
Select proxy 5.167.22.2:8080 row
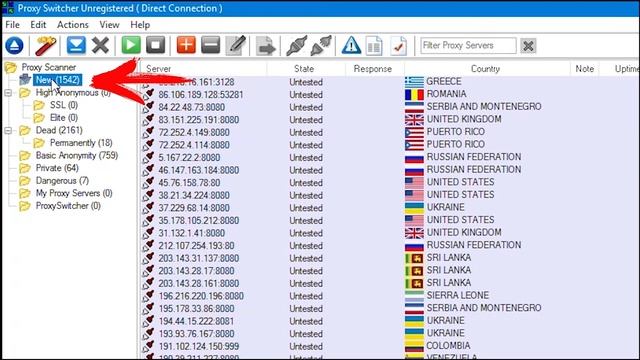pyautogui.click(x=390, y=158)
